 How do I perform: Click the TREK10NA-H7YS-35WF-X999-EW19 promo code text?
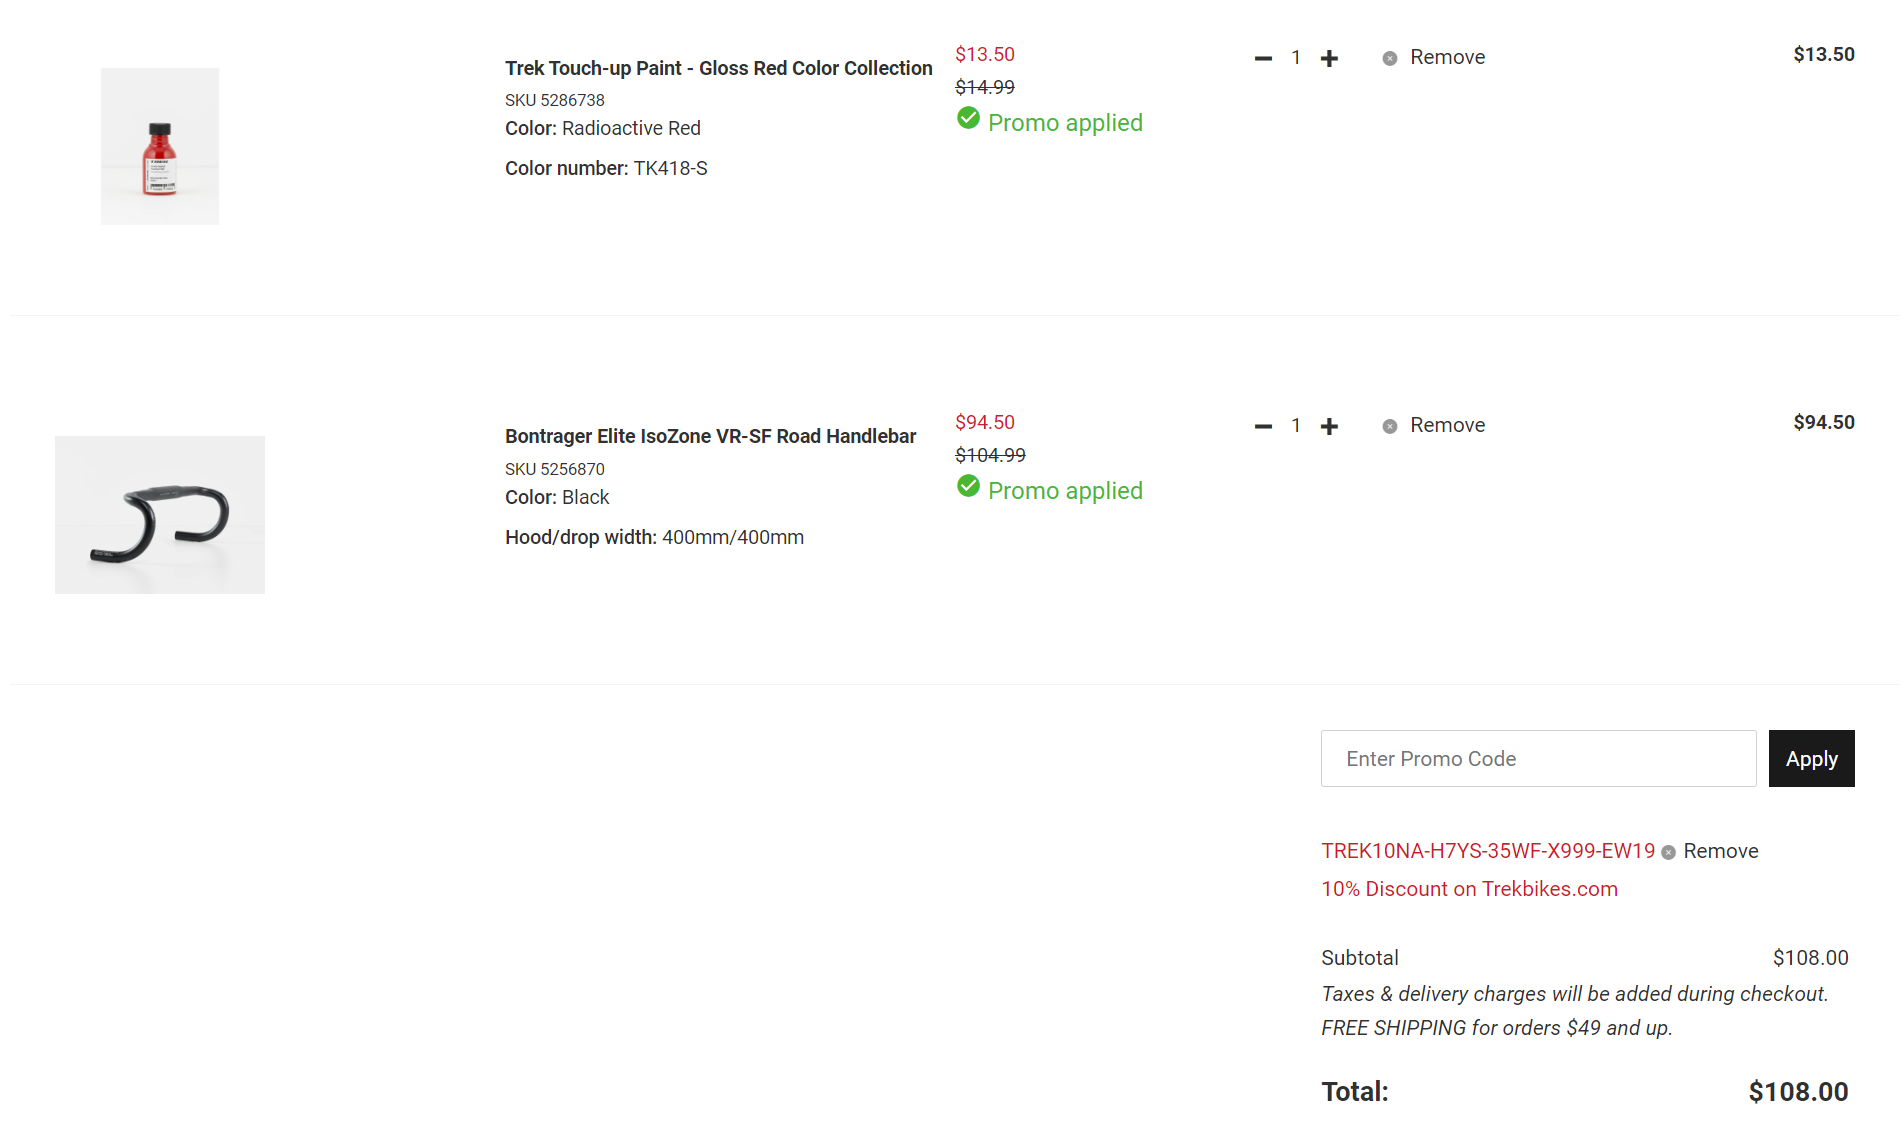point(1488,851)
